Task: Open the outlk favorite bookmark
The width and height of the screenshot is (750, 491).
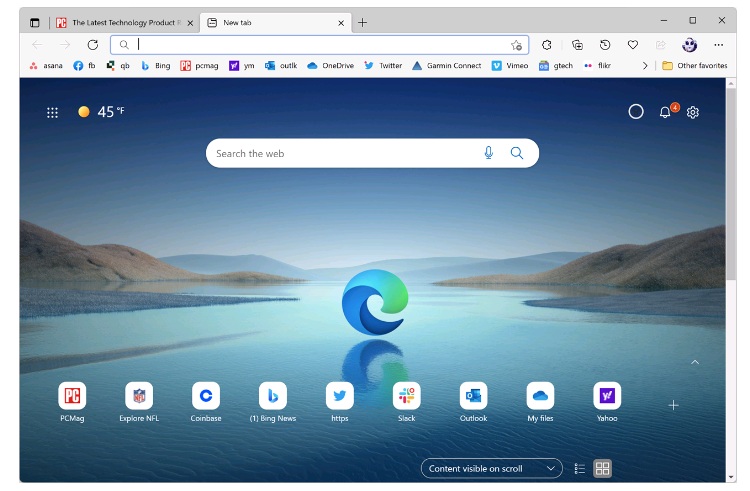Action: click(281, 66)
